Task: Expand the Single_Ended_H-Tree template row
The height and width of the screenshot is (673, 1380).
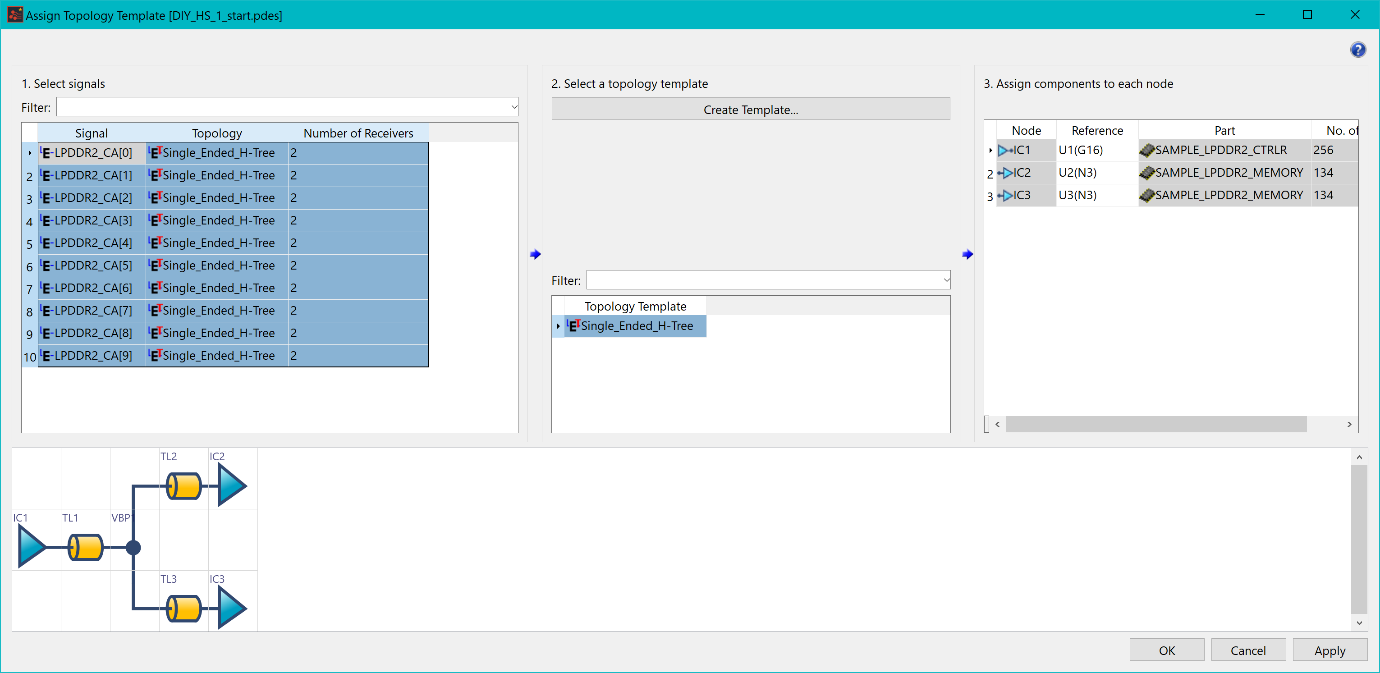Action: pos(558,327)
